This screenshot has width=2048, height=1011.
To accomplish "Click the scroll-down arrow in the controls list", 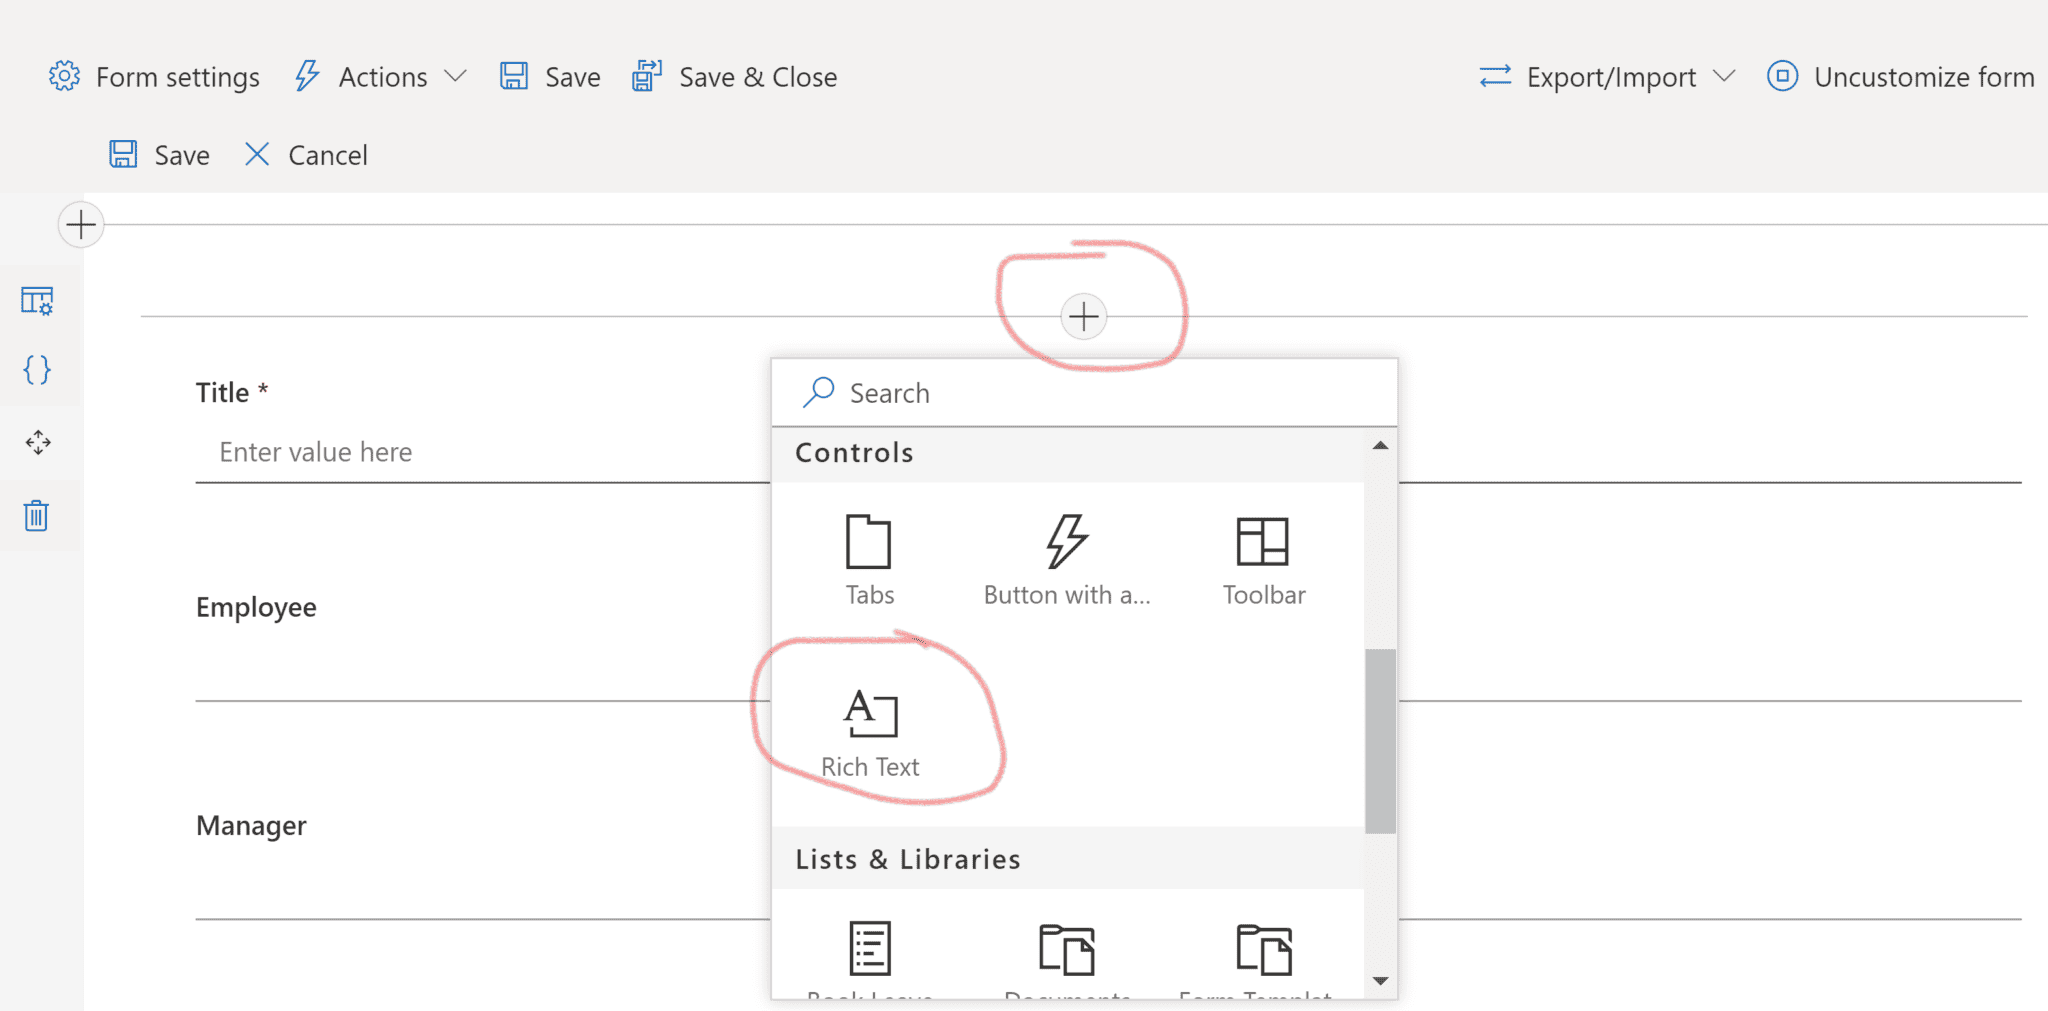I will [1380, 981].
